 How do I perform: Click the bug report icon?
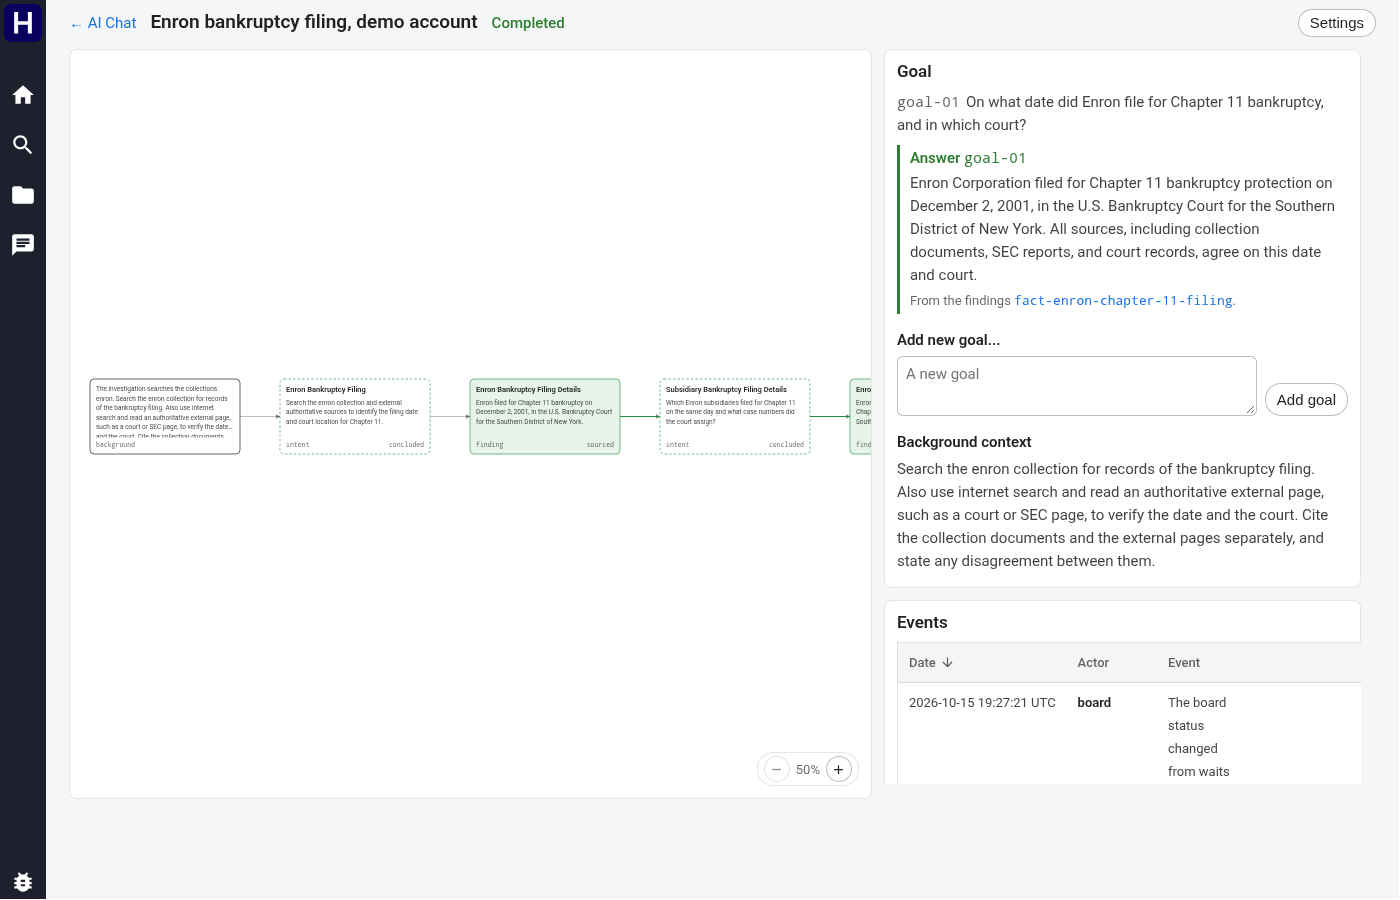coord(23,881)
